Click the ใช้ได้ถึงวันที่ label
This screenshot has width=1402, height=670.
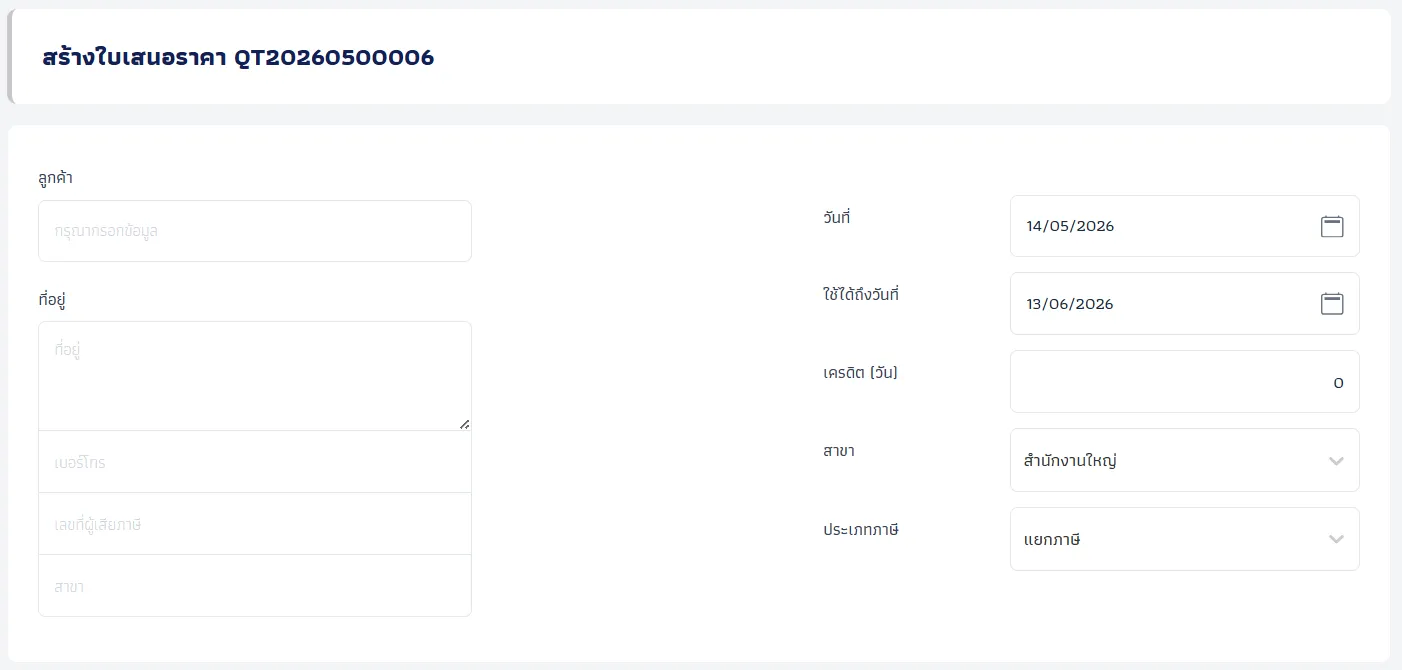861,295
